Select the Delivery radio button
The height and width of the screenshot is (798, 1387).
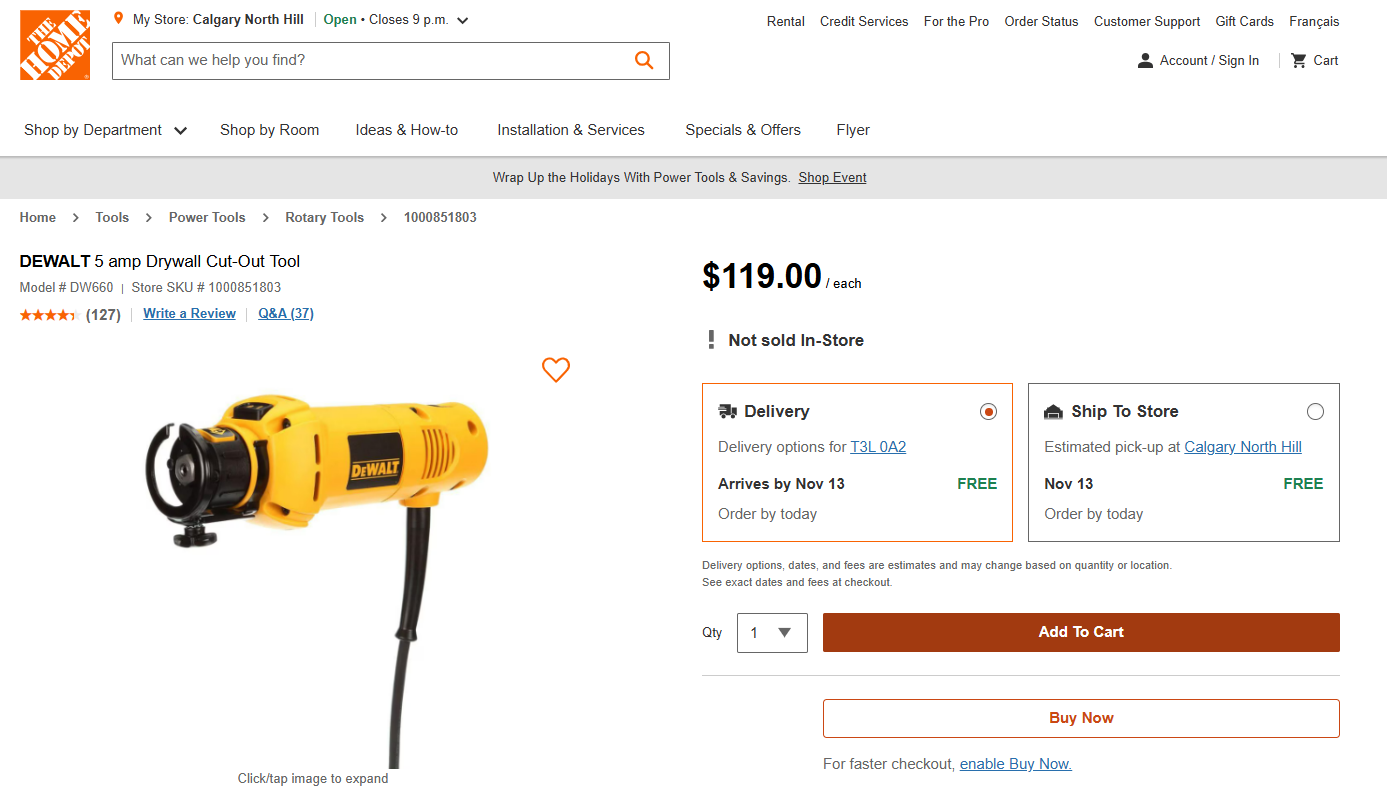pyautogui.click(x=988, y=411)
